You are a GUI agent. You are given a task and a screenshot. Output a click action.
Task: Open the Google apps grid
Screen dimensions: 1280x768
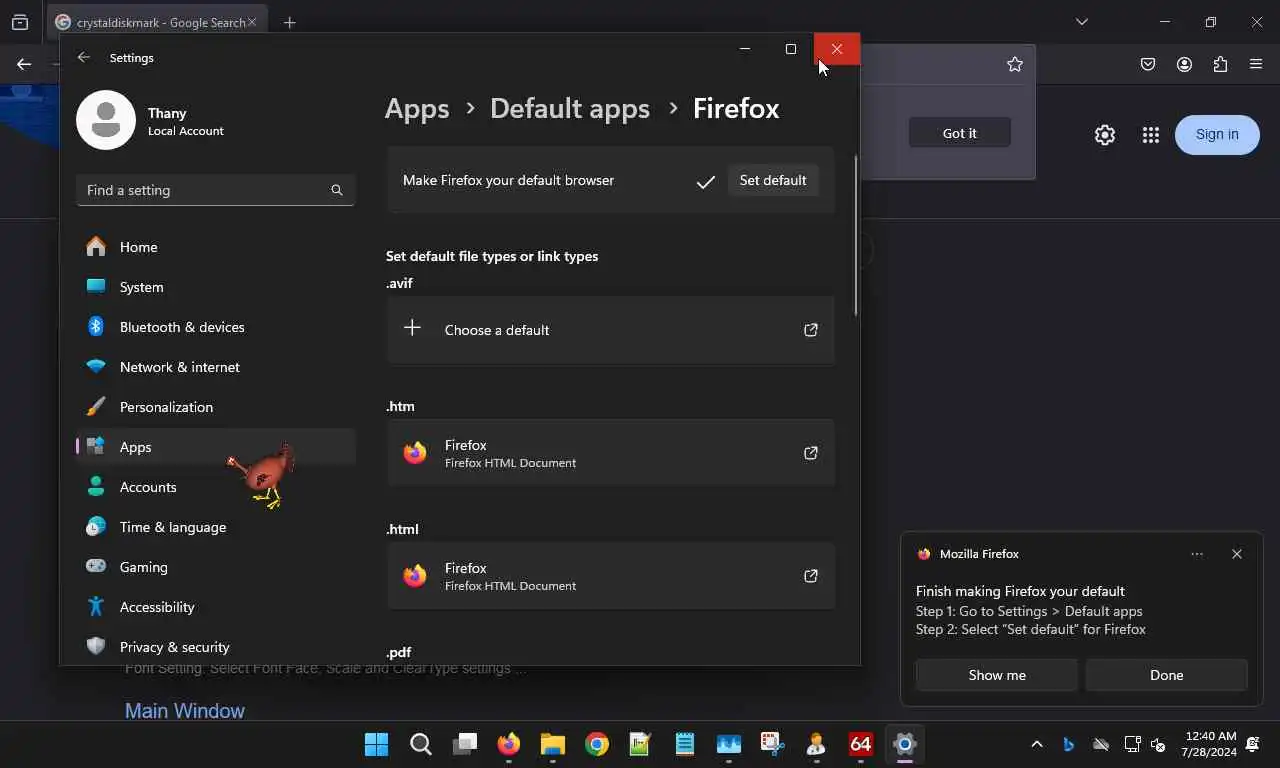click(1150, 135)
